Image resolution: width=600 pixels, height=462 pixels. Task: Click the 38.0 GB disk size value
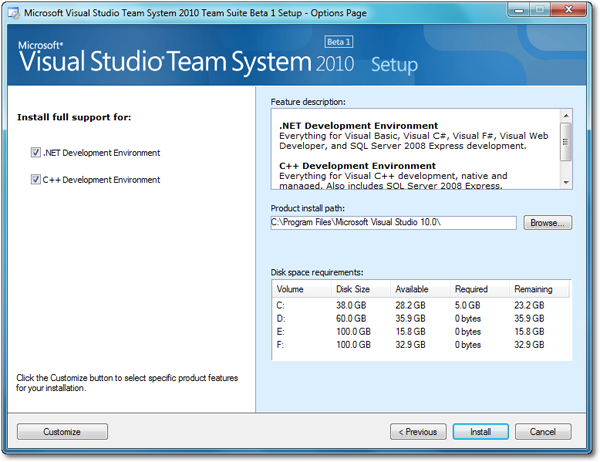click(x=351, y=305)
